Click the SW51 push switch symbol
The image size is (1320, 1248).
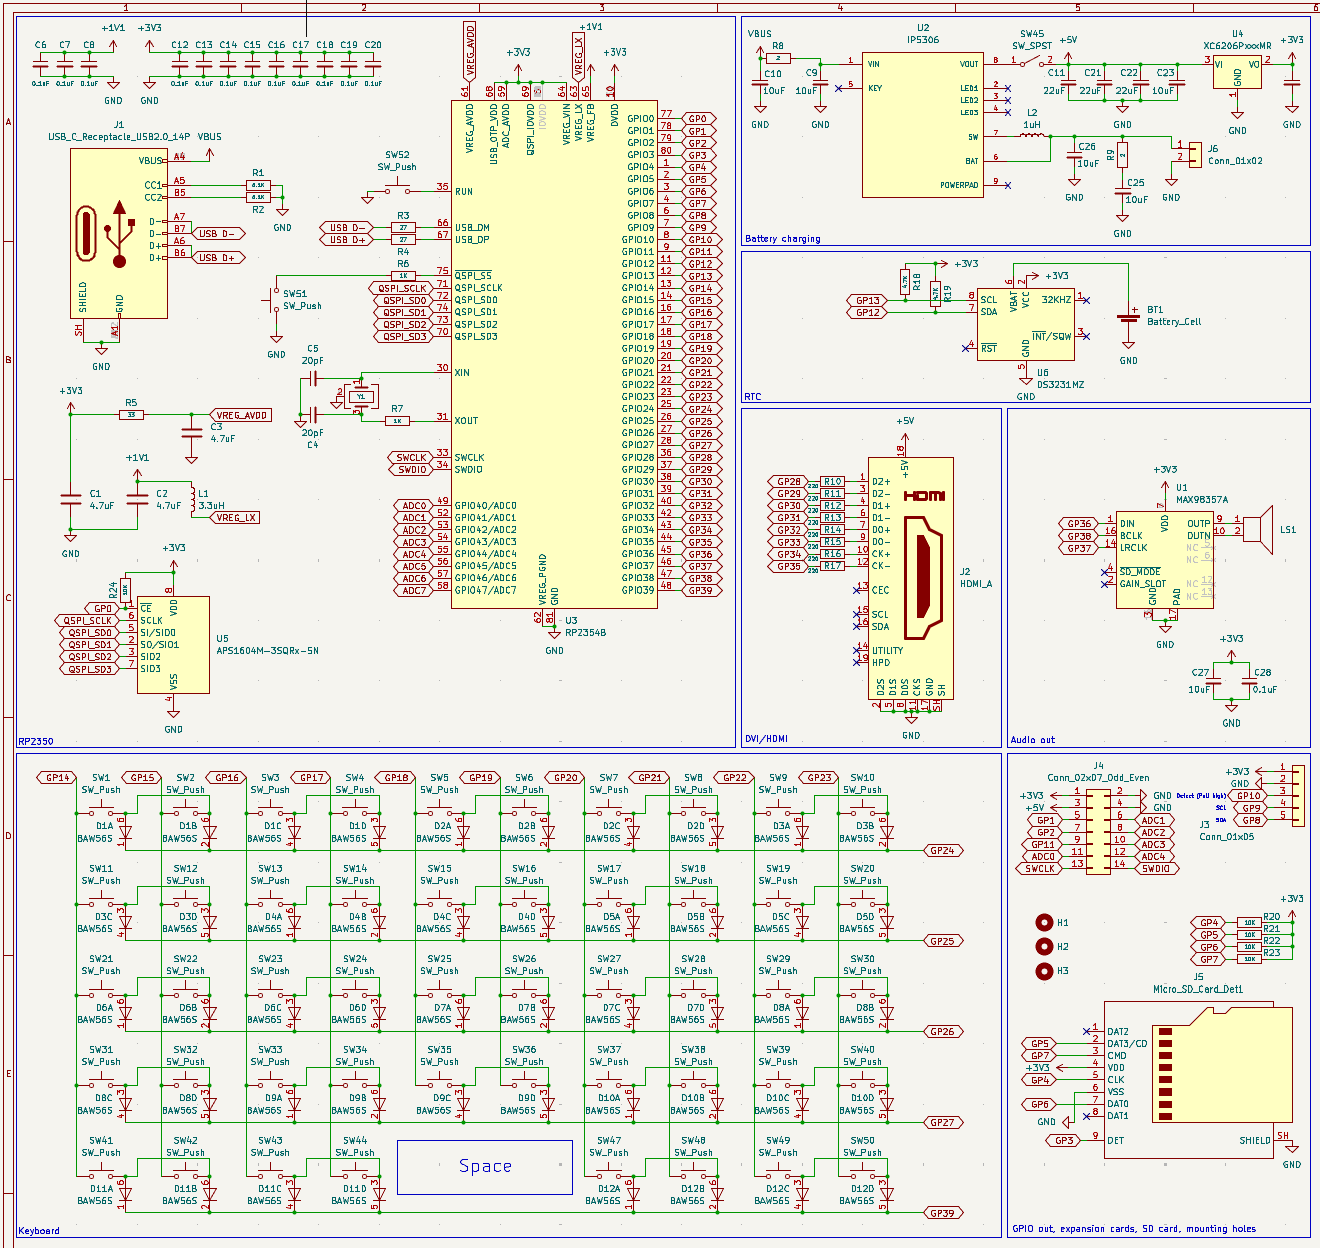(x=274, y=301)
